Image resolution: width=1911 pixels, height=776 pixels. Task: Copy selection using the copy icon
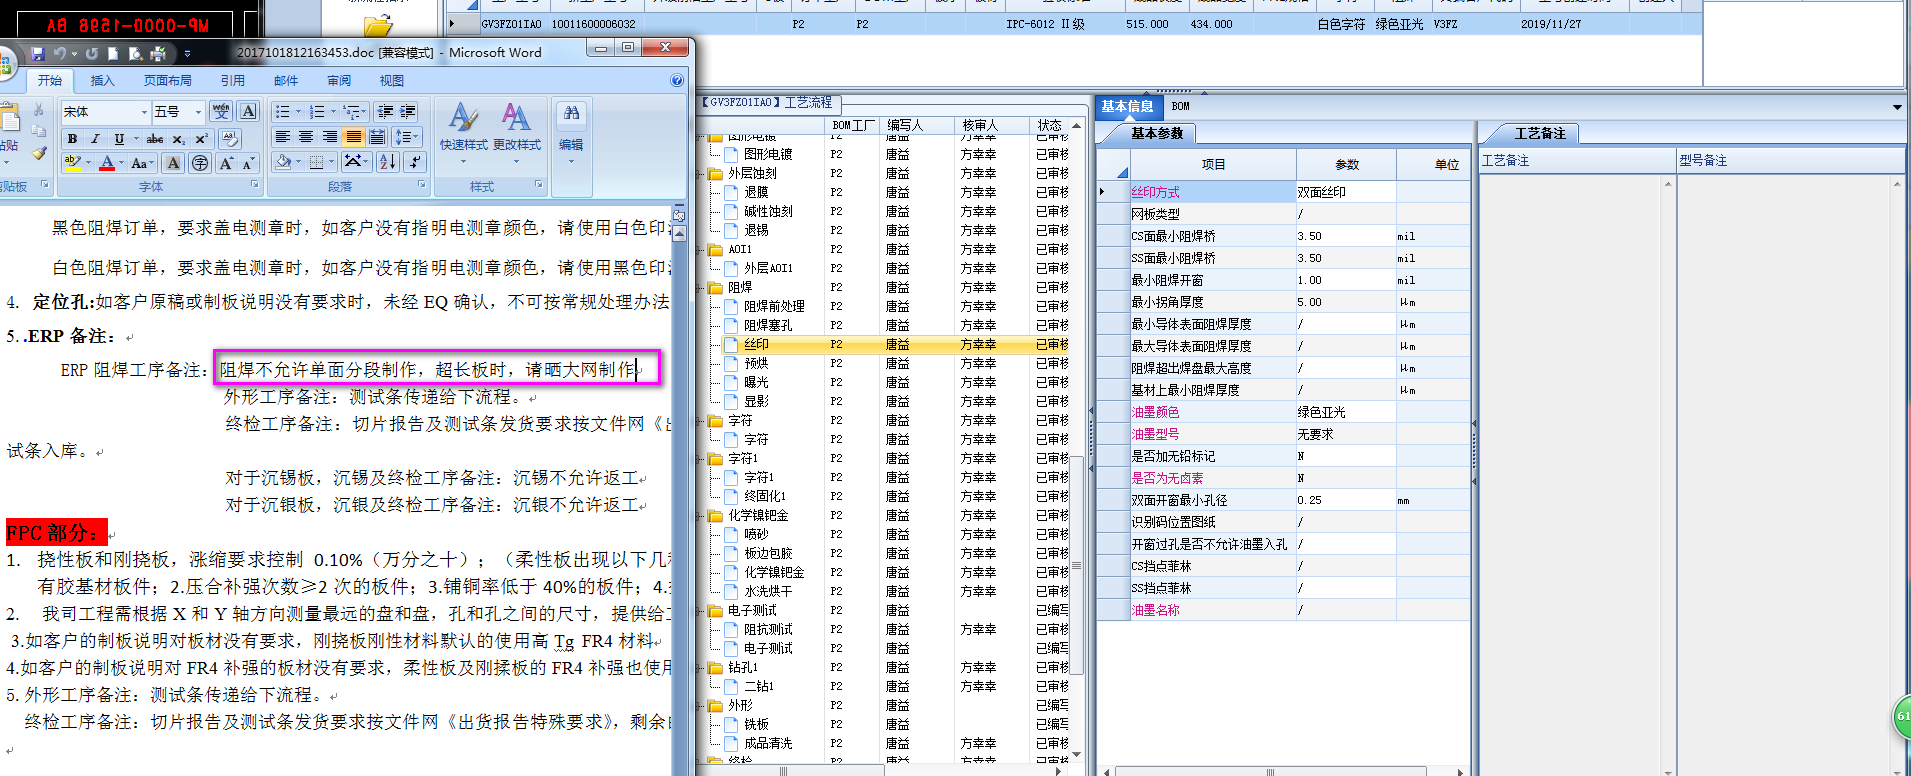(x=39, y=131)
